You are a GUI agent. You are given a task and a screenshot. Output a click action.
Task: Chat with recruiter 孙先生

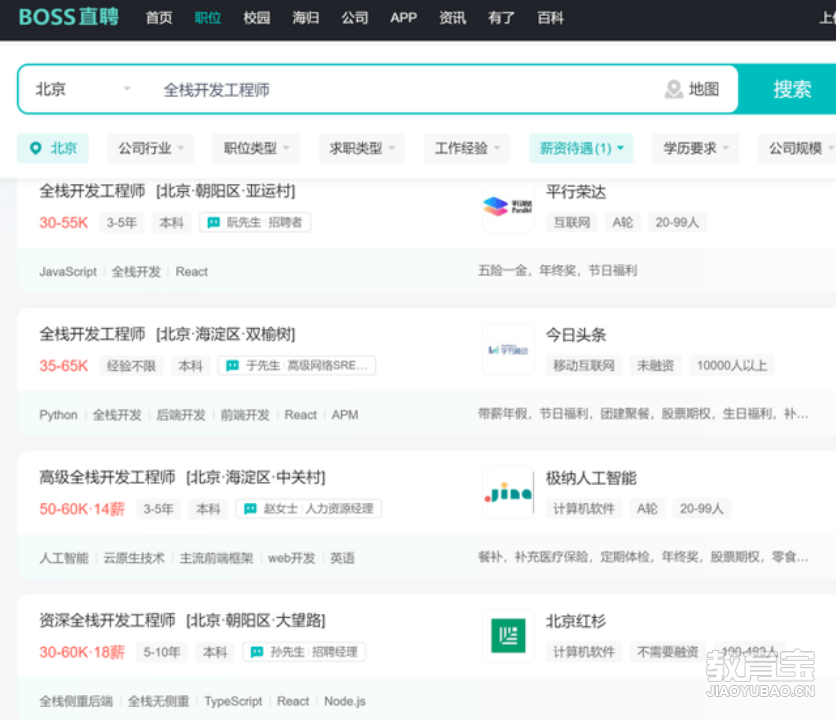click(304, 652)
